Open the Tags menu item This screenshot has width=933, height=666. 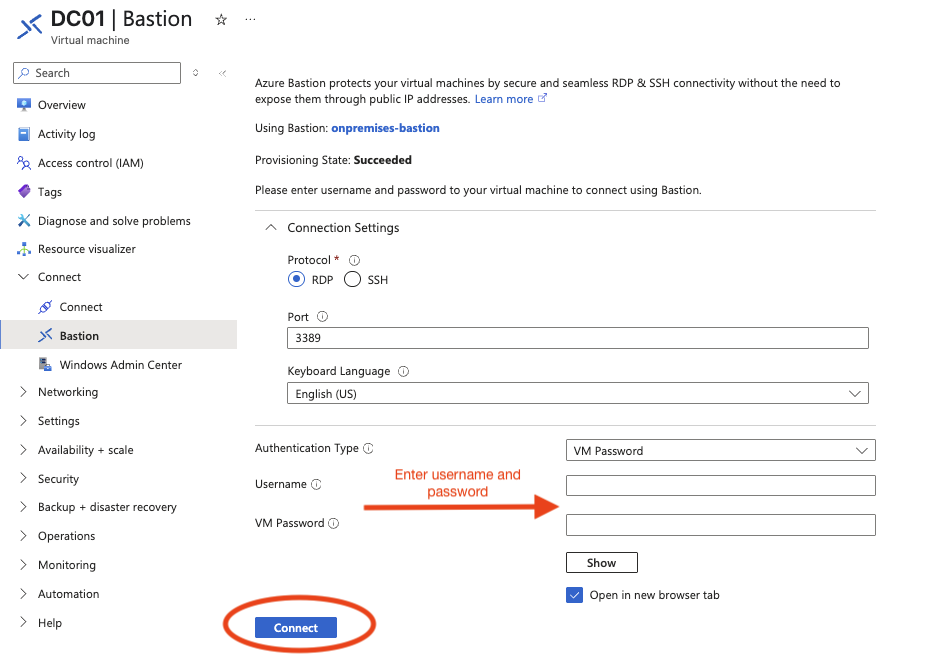(50, 192)
